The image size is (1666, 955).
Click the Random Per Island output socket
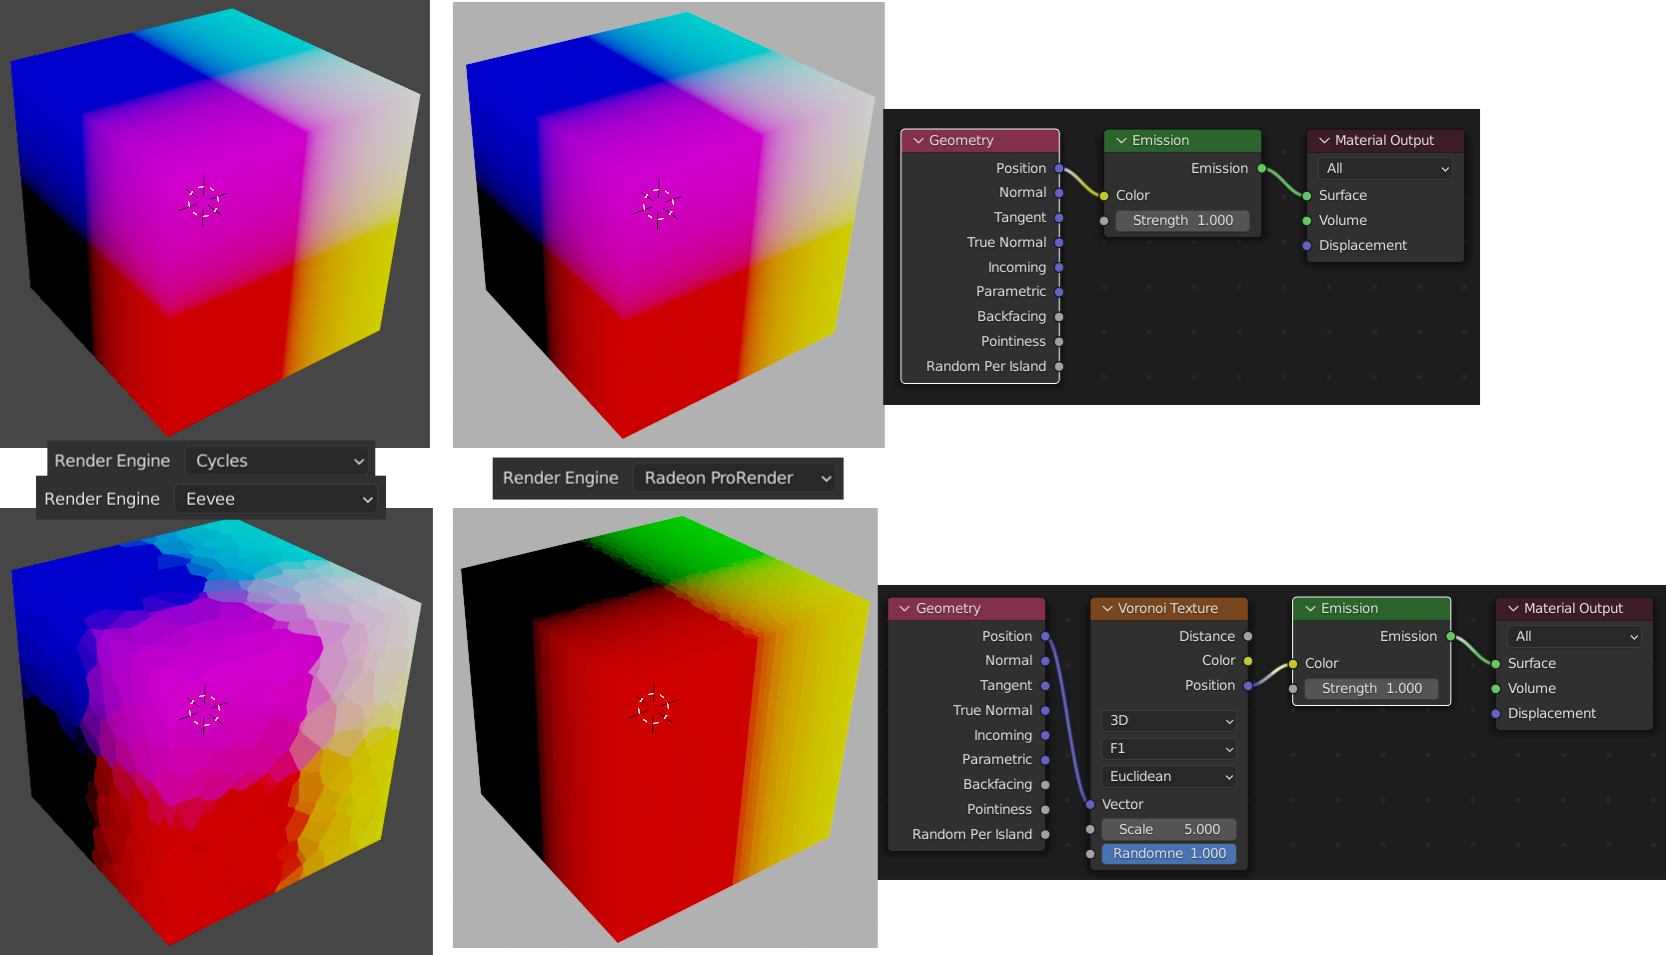(1059, 366)
